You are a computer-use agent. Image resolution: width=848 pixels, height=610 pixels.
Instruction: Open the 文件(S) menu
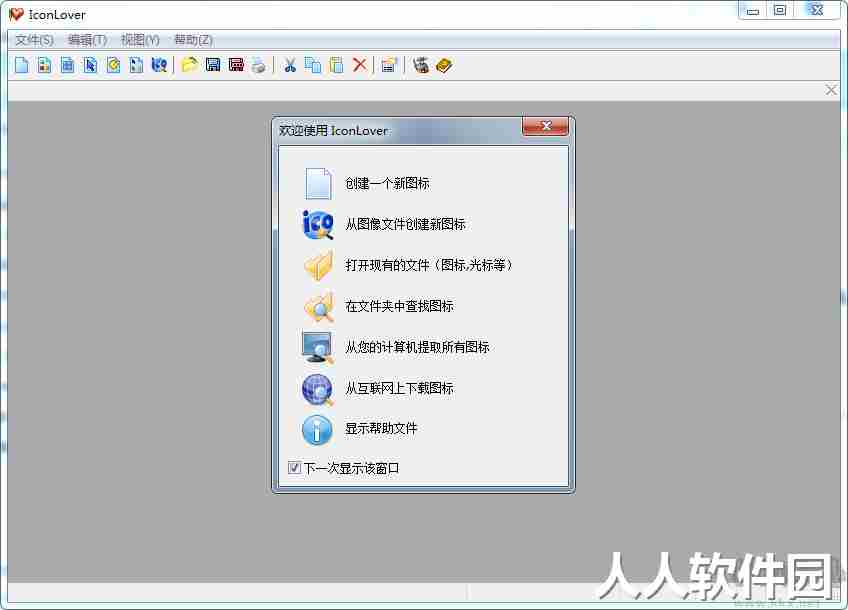pyautogui.click(x=34, y=39)
